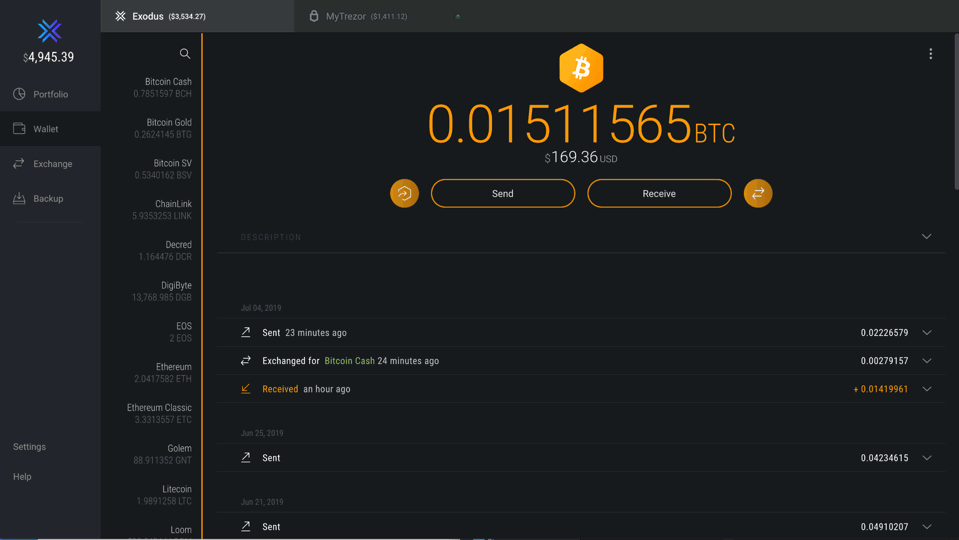This screenshot has width=959, height=540.
Task: Click the round orange icon left of Send
Action: [x=404, y=193]
